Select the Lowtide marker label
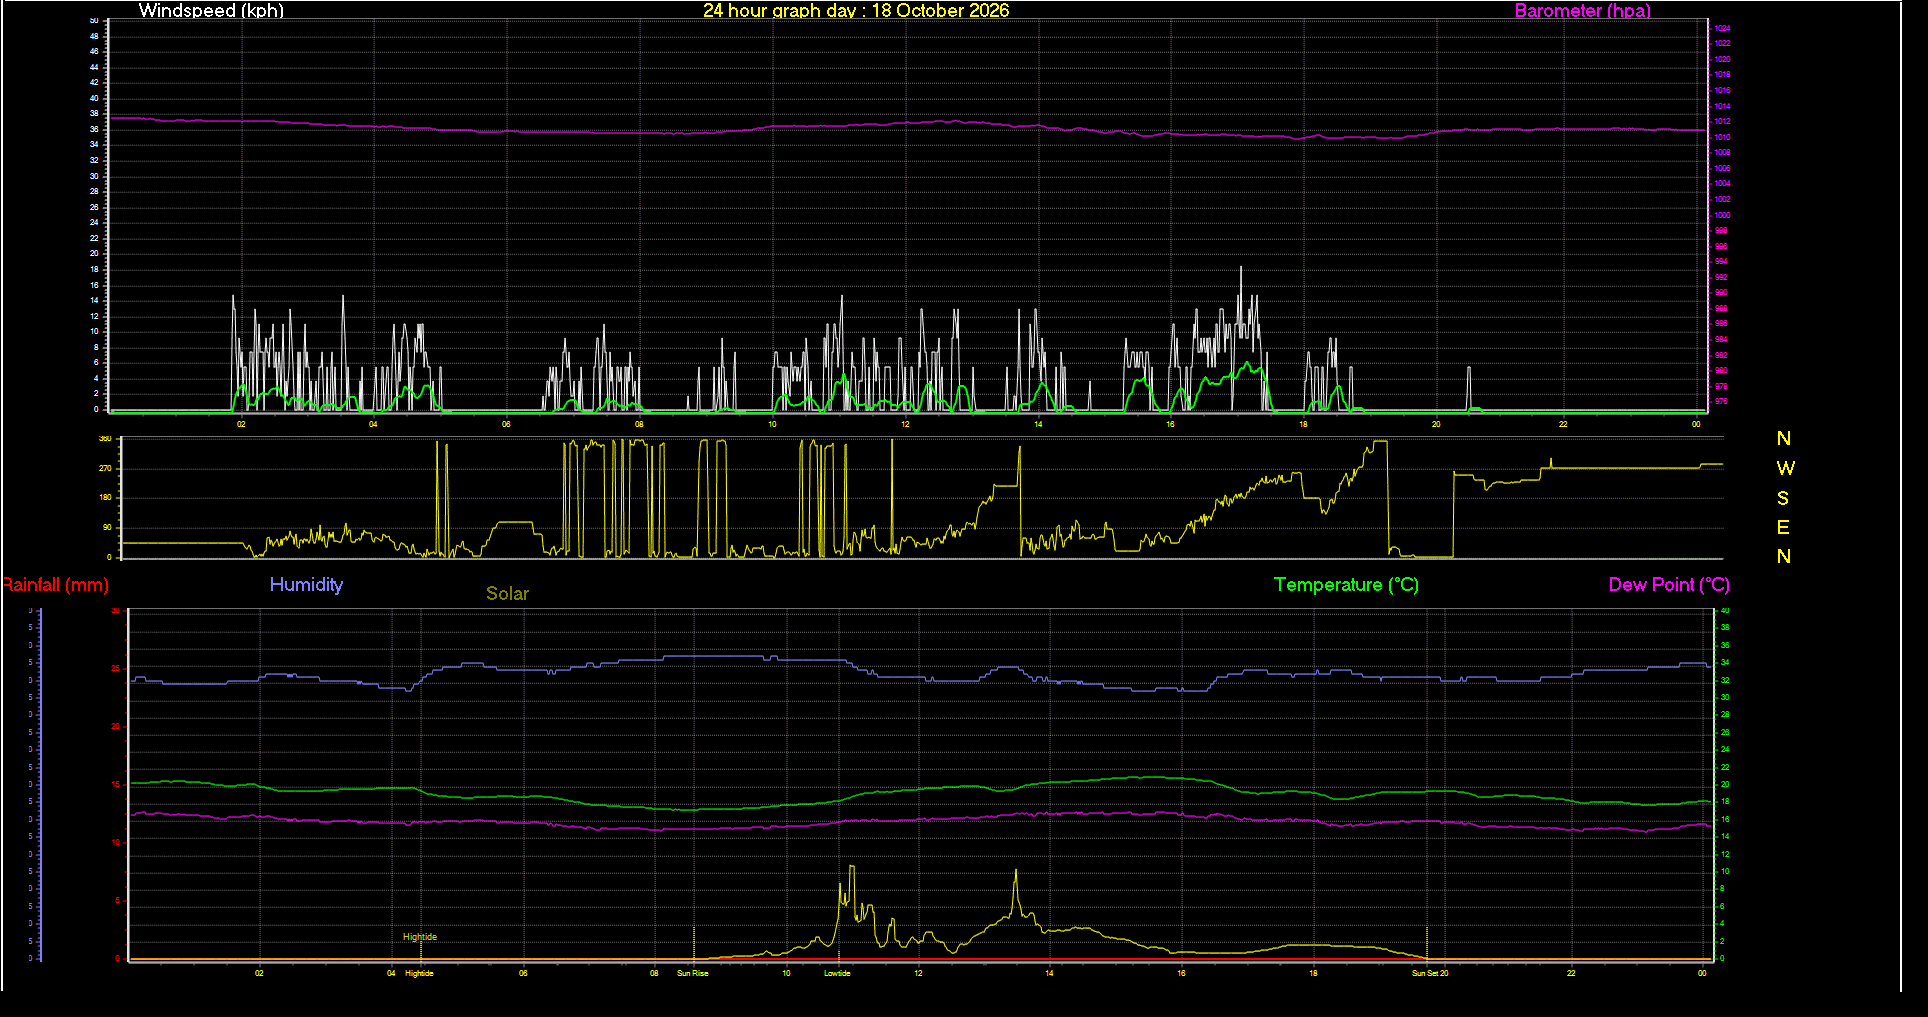 tap(837, 973)
